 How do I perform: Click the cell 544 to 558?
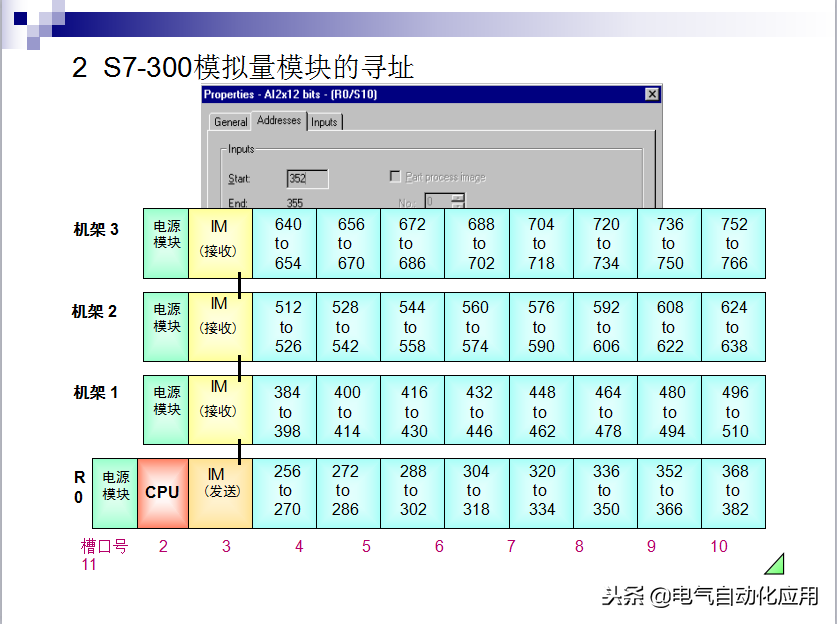click(x=413, y=327)
